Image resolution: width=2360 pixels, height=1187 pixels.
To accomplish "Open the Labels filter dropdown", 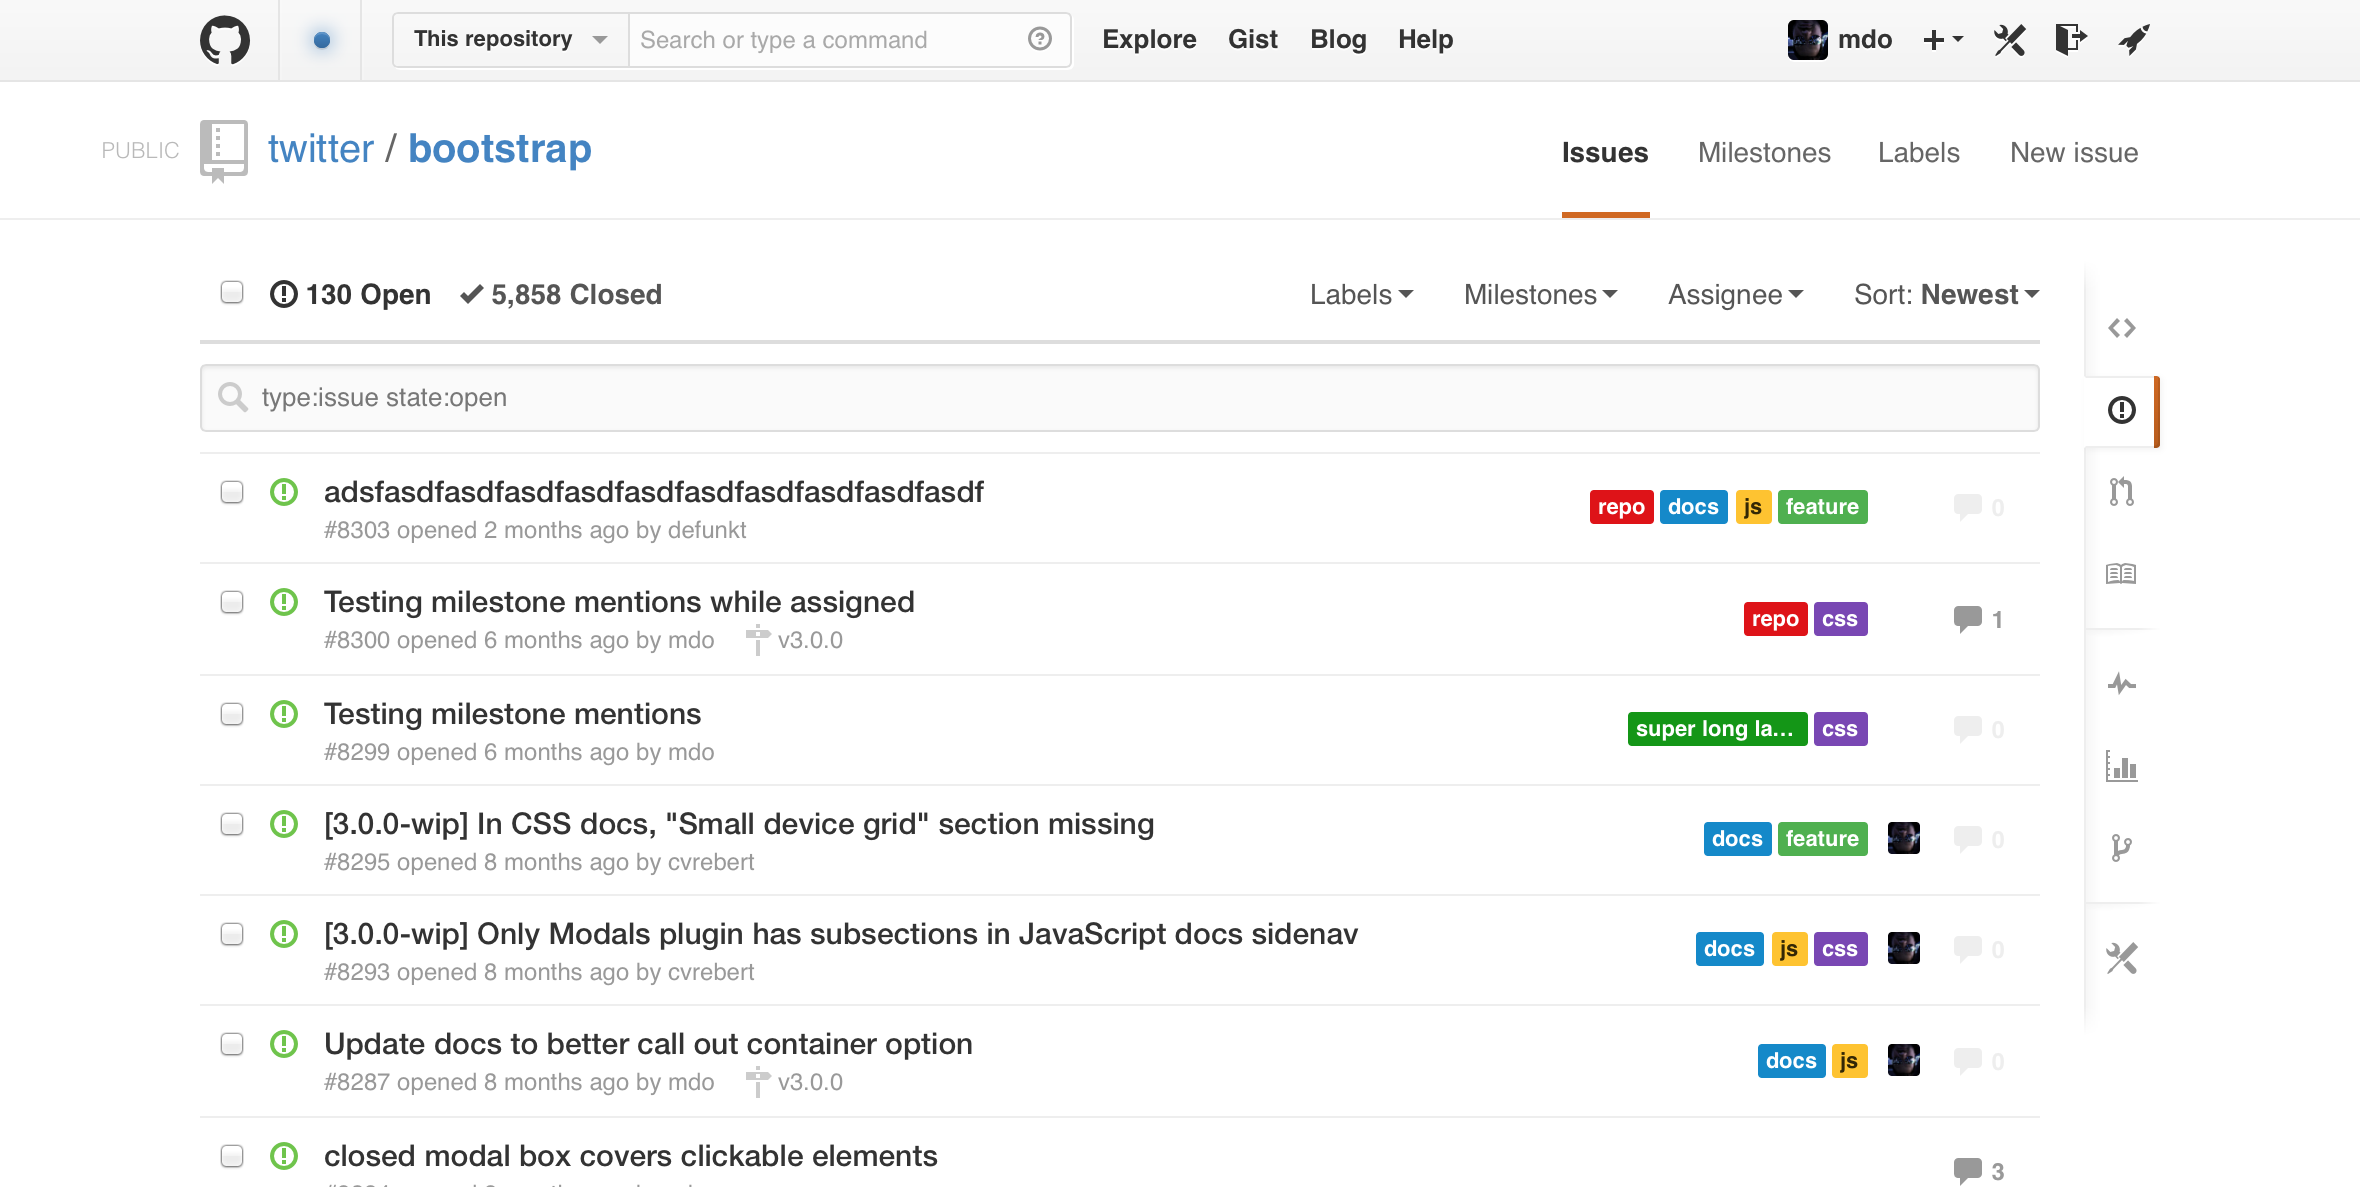I will tap(1361, 295).
